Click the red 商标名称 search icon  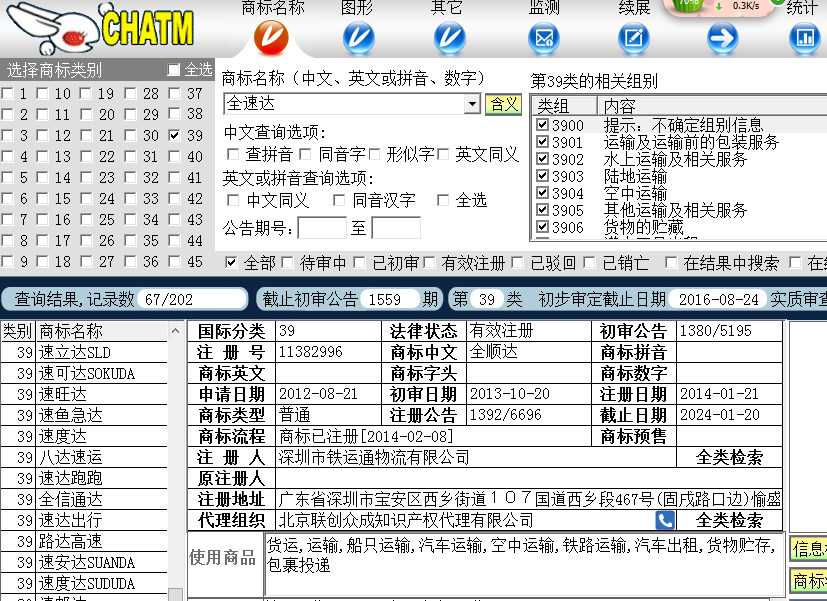coord(271,37)
